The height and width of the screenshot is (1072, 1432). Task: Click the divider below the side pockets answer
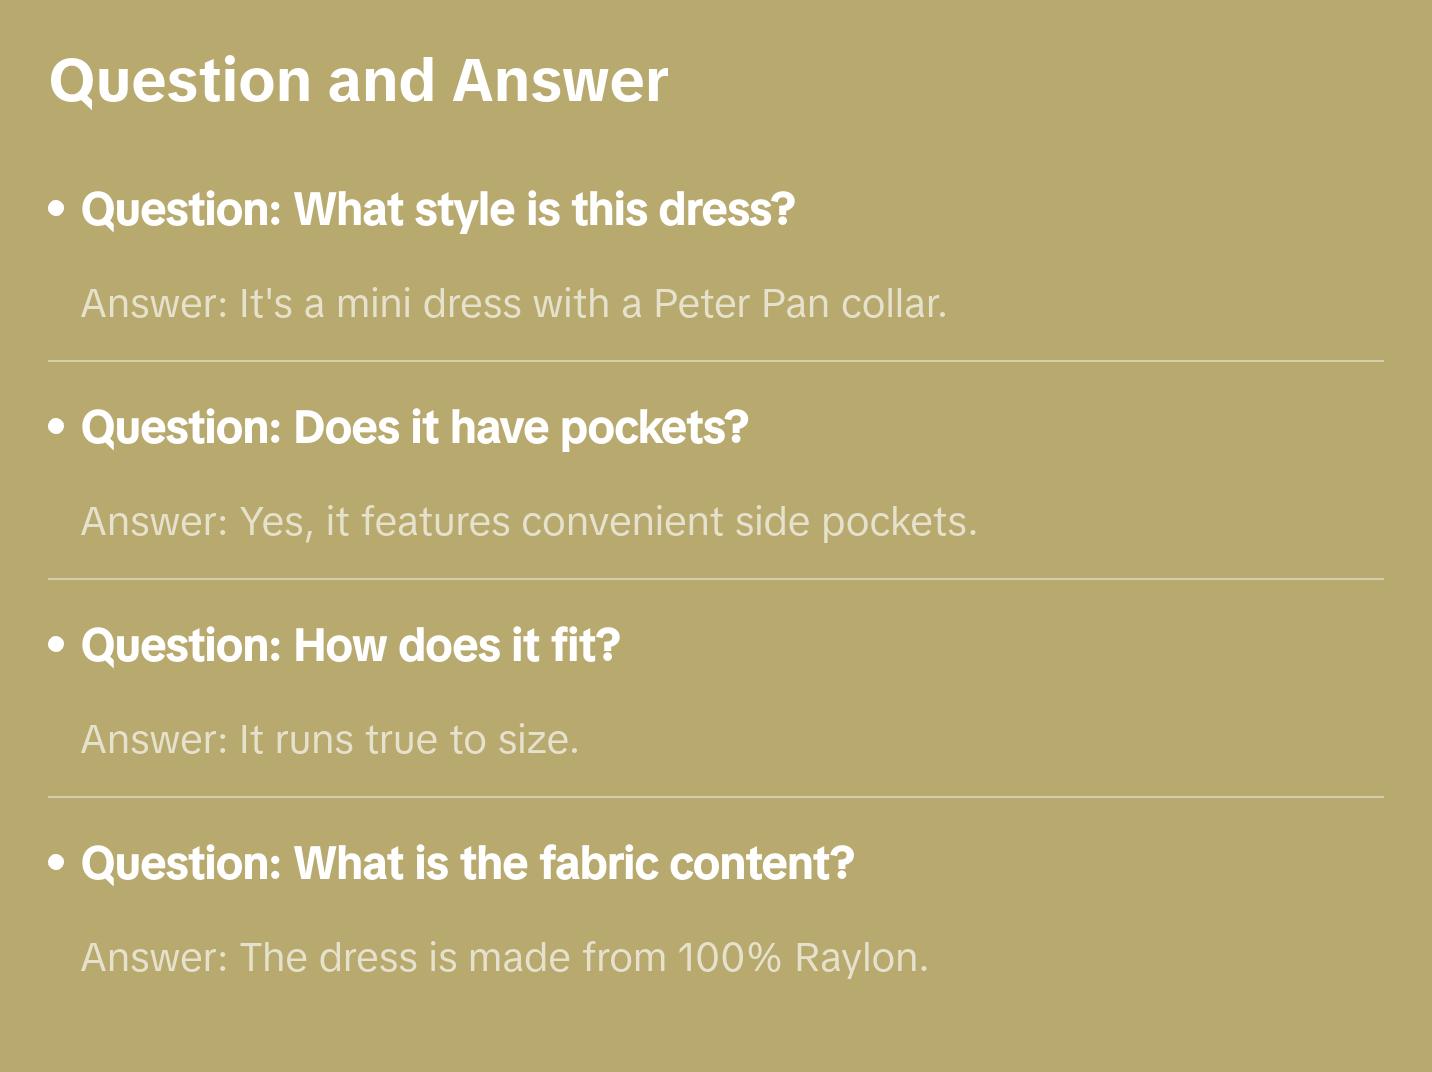click(716, 579)
